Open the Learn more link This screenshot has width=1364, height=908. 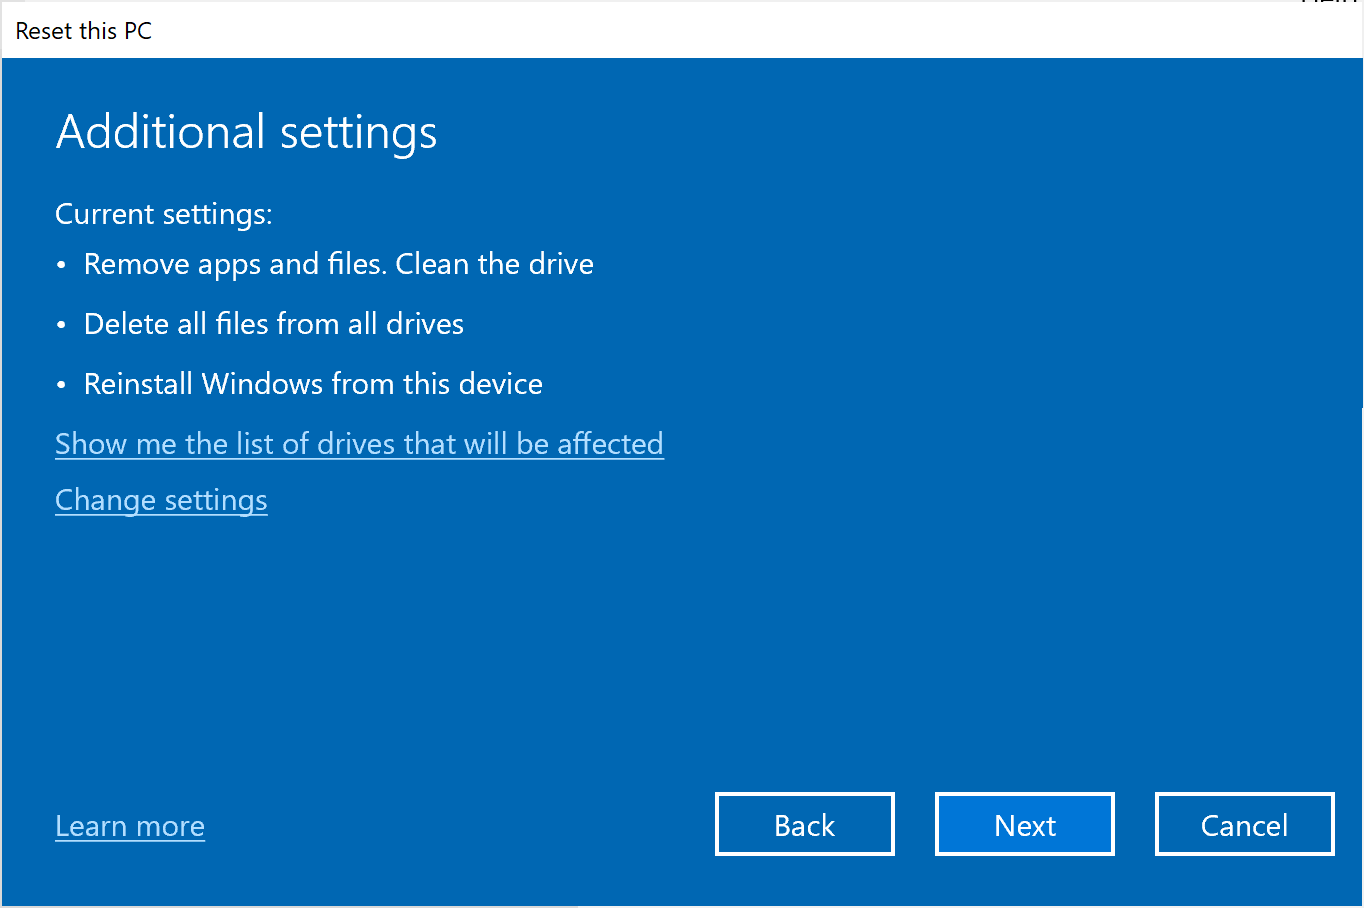[x=129, y=825]
